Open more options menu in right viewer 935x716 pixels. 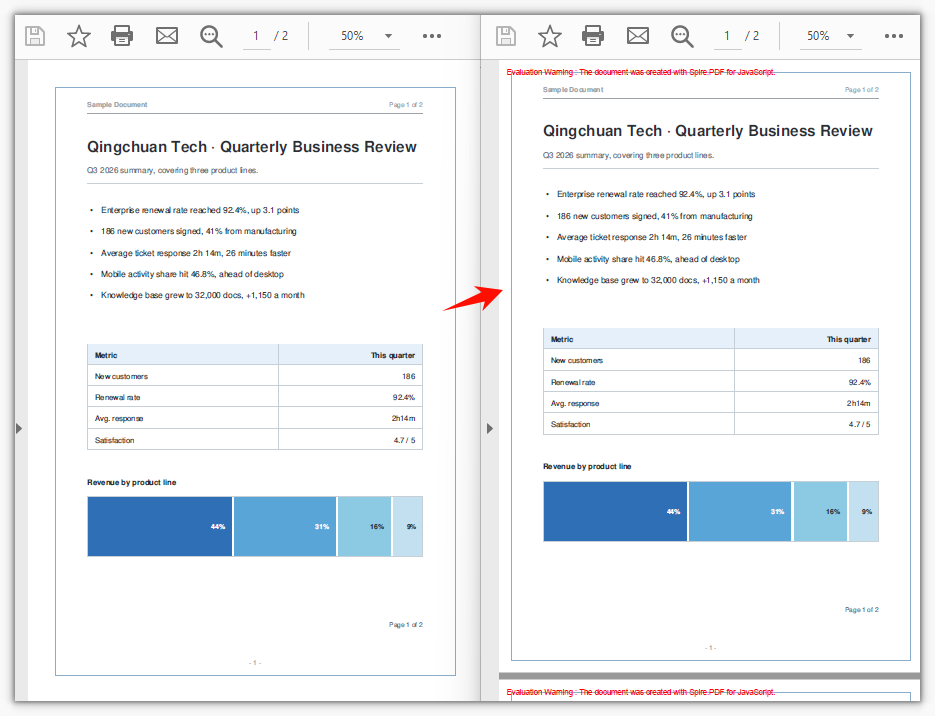[x=894, y=36]
